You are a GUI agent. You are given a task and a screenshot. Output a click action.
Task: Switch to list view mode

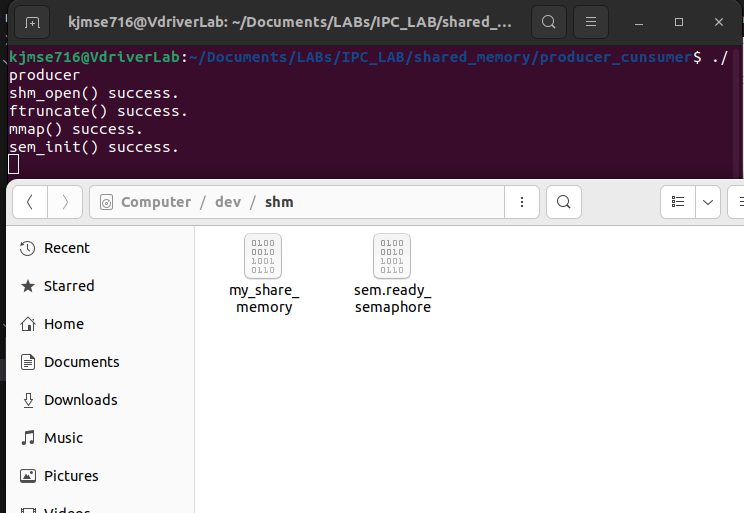point(678,202)
